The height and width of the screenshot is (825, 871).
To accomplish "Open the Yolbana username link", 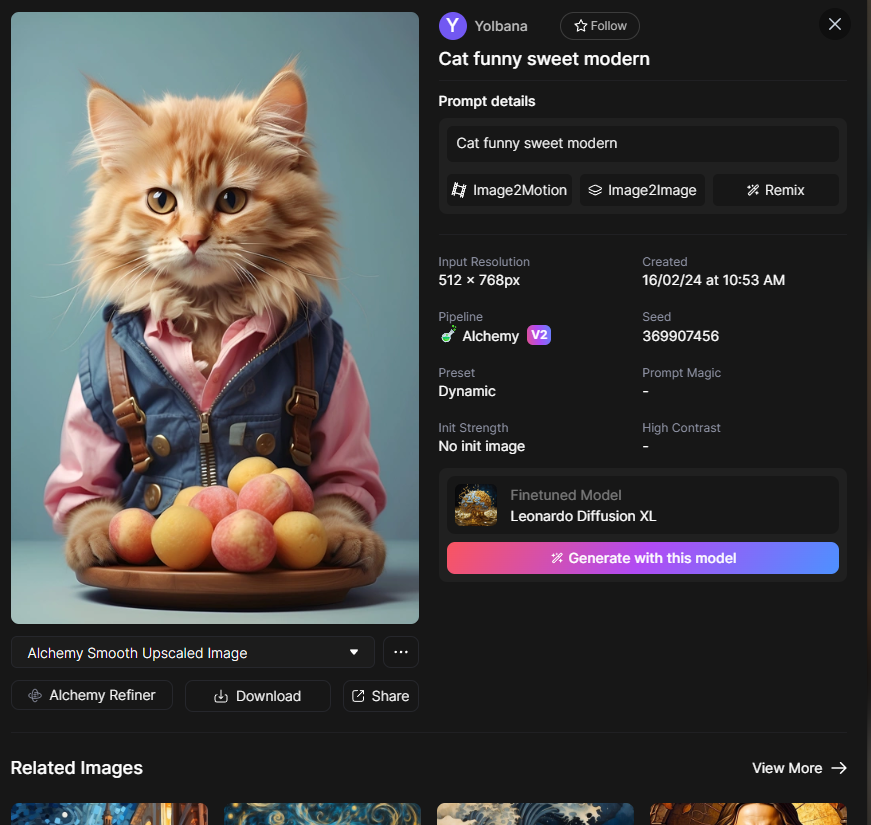I will point(500,26).
